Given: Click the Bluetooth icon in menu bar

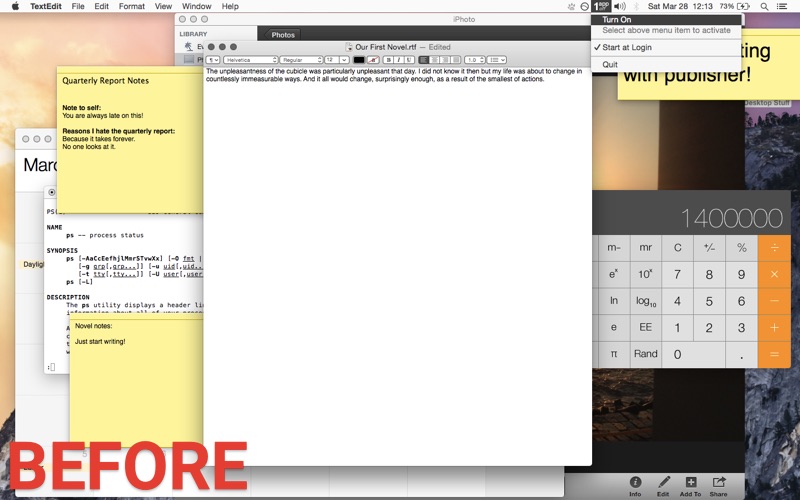Looking at the screenshot, I should tap(636, 6).
